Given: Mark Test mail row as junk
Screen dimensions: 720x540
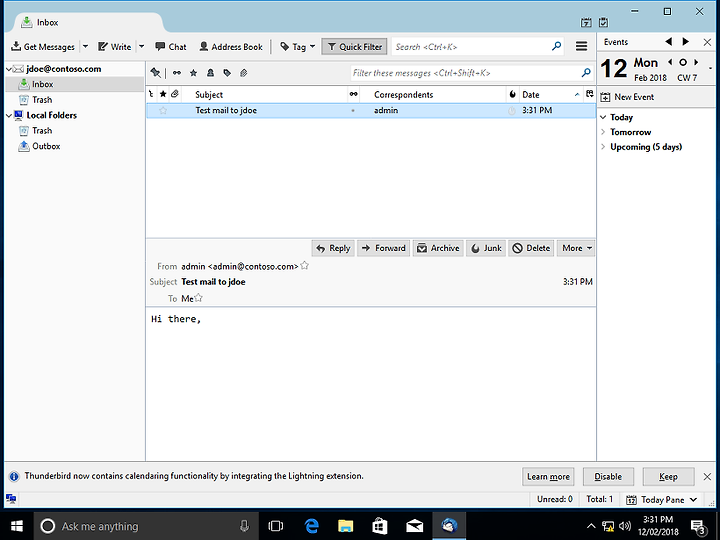Looking at the screenshot, I should pyautogui.click(x=512, y=111).
